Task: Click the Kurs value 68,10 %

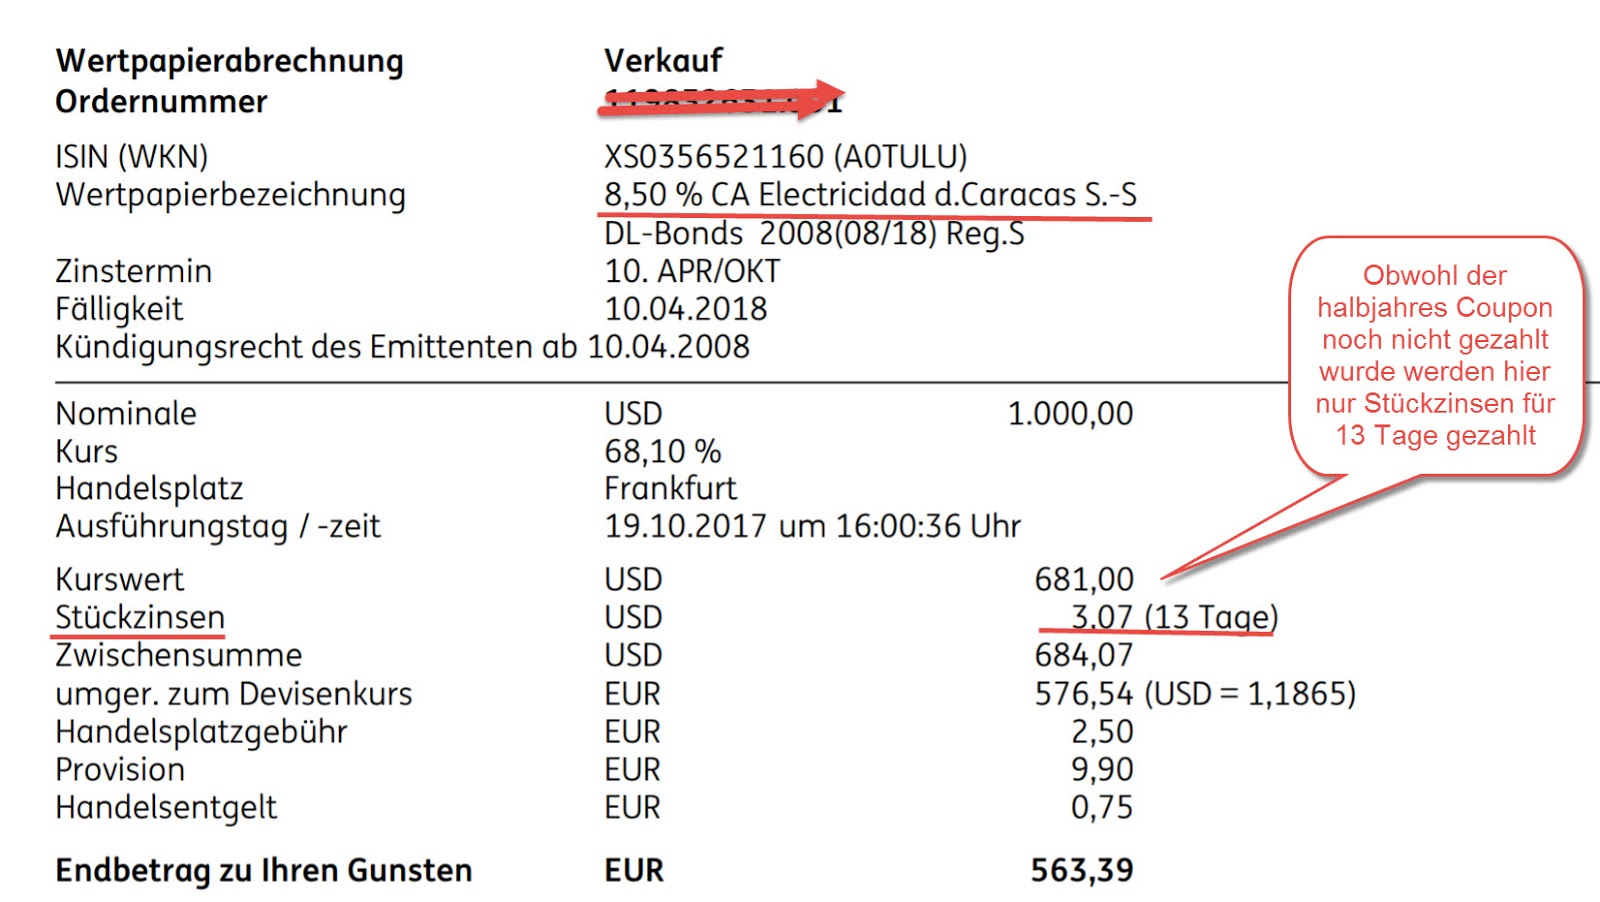Action: tap(663, 452)
